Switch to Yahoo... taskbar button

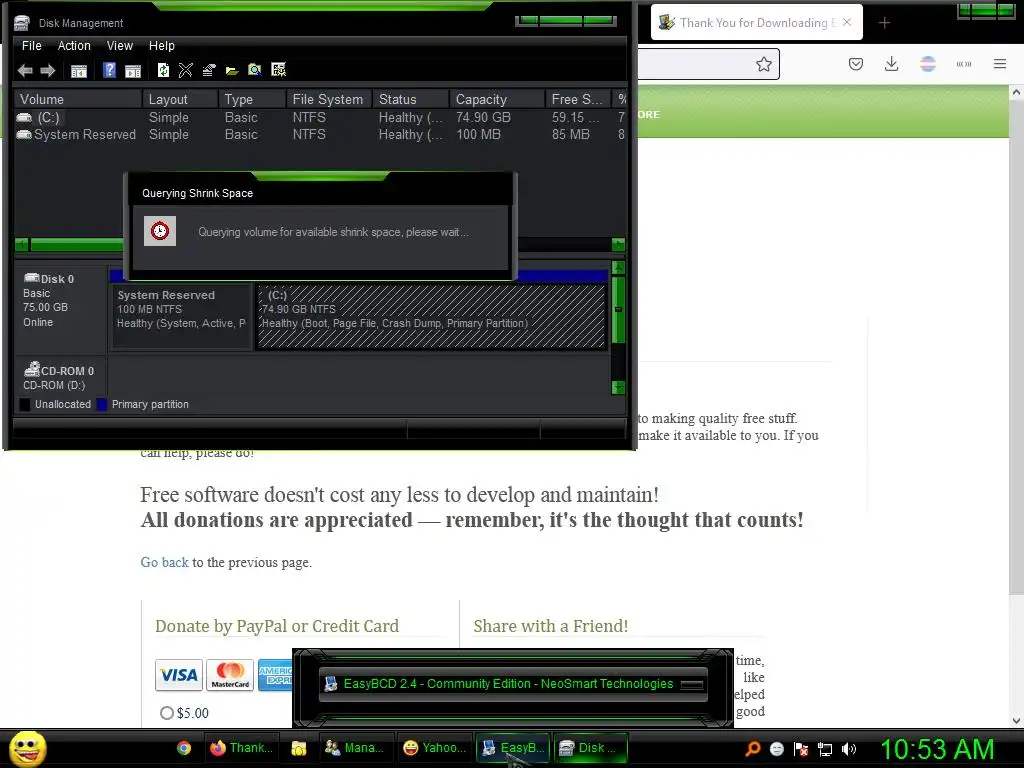click(x=435, y=748)
